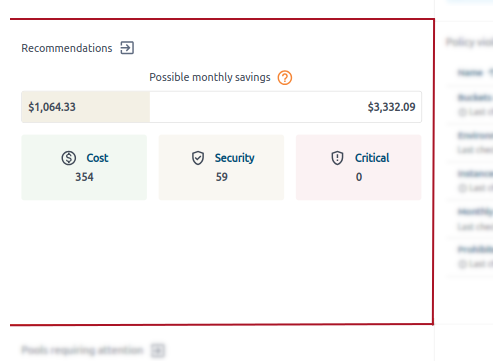493x361 pixels.
Task: Click the 59 security recommendations count
Action: (222, 177)
